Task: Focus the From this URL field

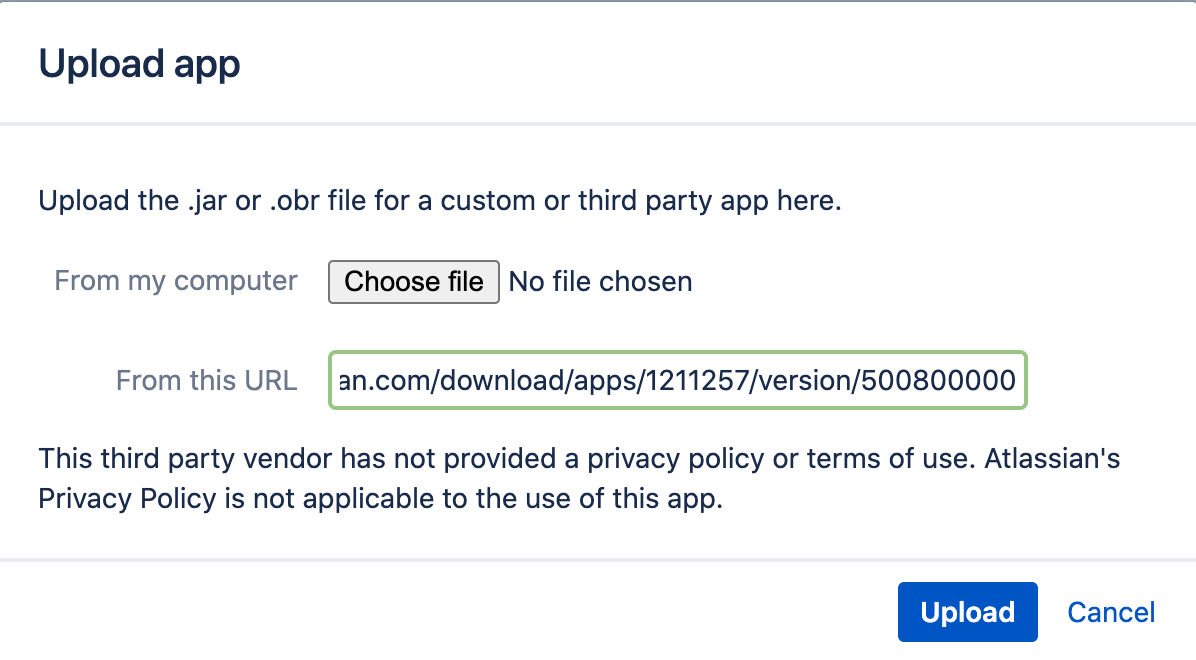Action: (x=677, y=380)
